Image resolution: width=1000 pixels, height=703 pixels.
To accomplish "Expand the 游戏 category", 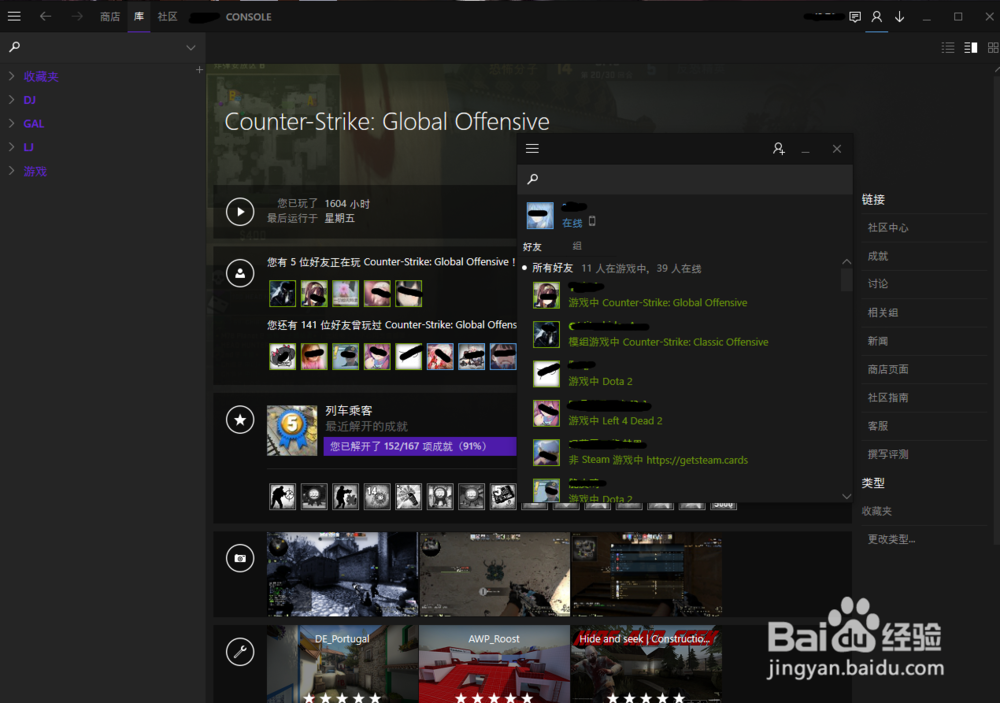I will (11, 170).
